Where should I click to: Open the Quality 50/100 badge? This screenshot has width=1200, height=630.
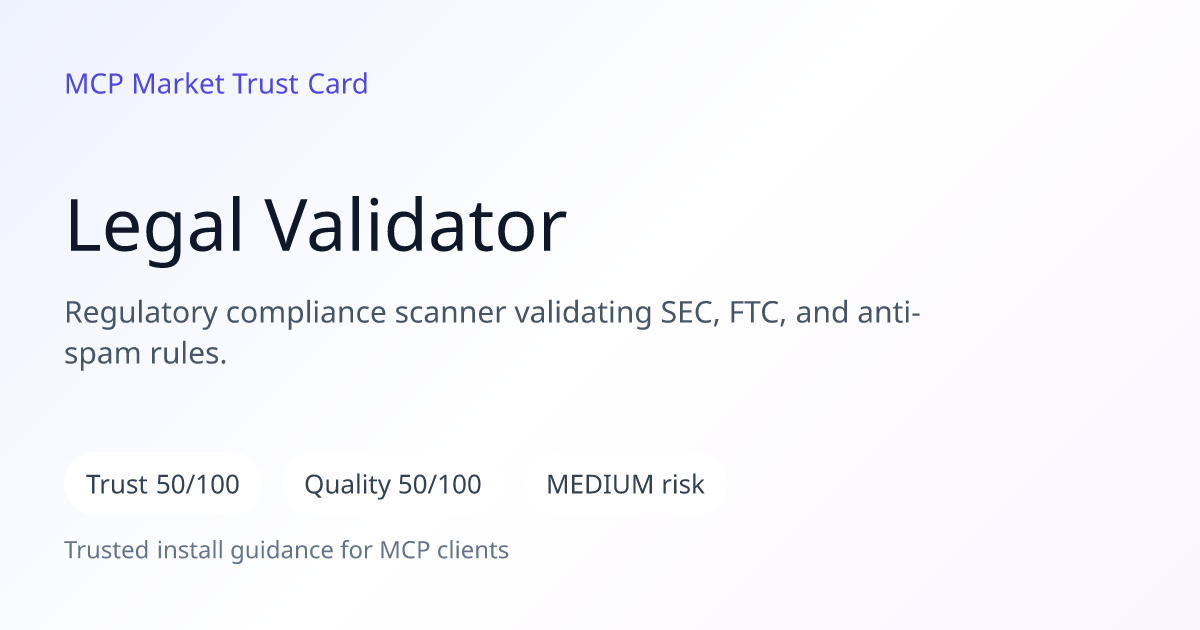point(393,485)
